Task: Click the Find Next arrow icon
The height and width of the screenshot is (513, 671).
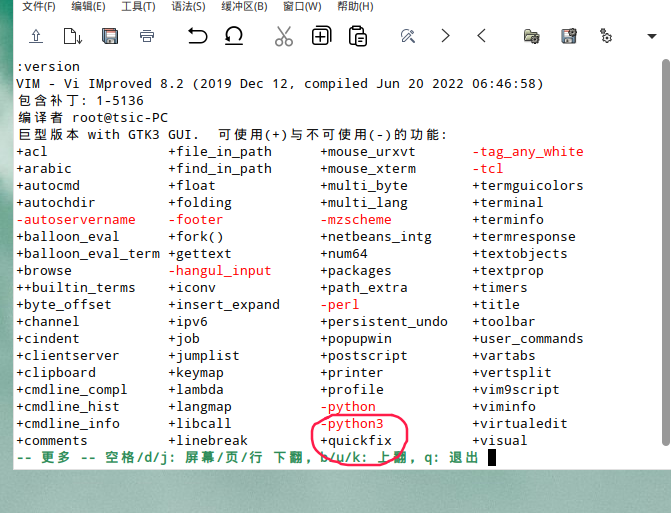Action: pyautogui.click(x=445, y=36)
